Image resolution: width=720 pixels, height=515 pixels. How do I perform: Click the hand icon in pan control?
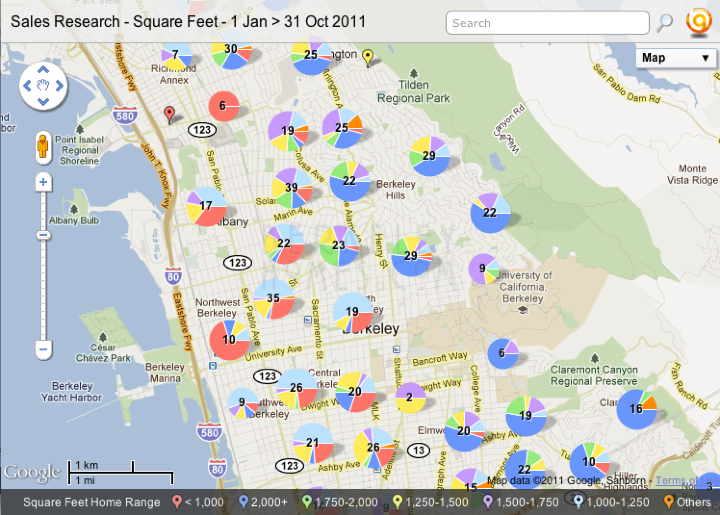click(x=43, y=85)
